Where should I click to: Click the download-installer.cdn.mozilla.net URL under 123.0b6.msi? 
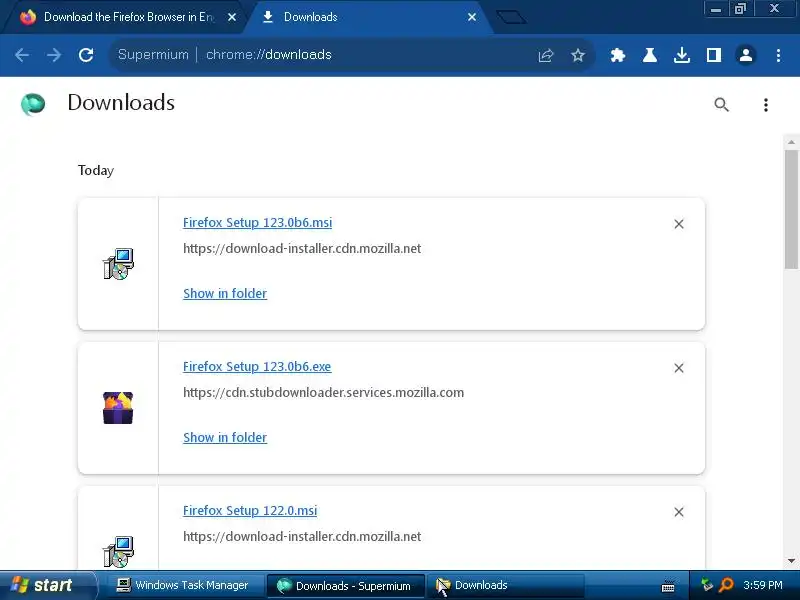coord(302,248)
